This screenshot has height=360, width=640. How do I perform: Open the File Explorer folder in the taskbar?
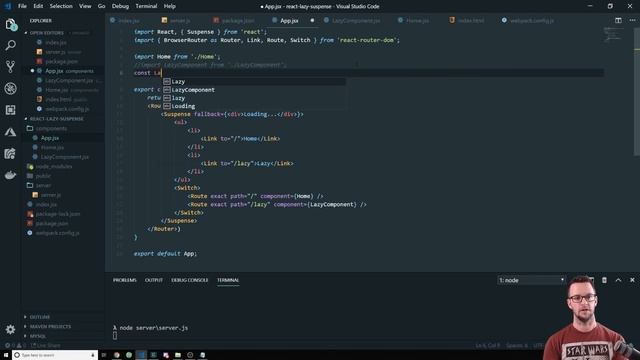(178, 355)
